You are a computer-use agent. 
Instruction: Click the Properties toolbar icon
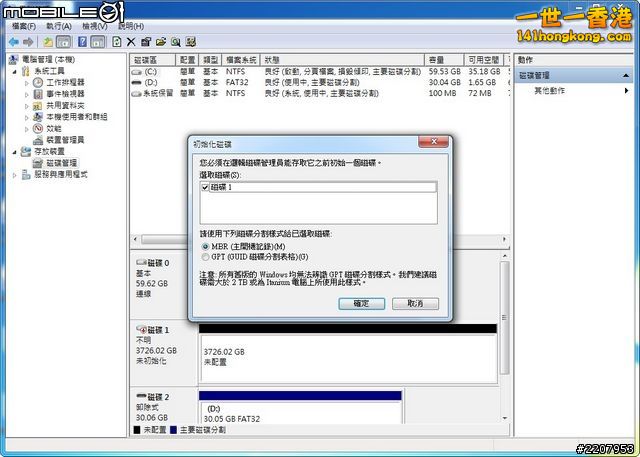tap(146, 42)
